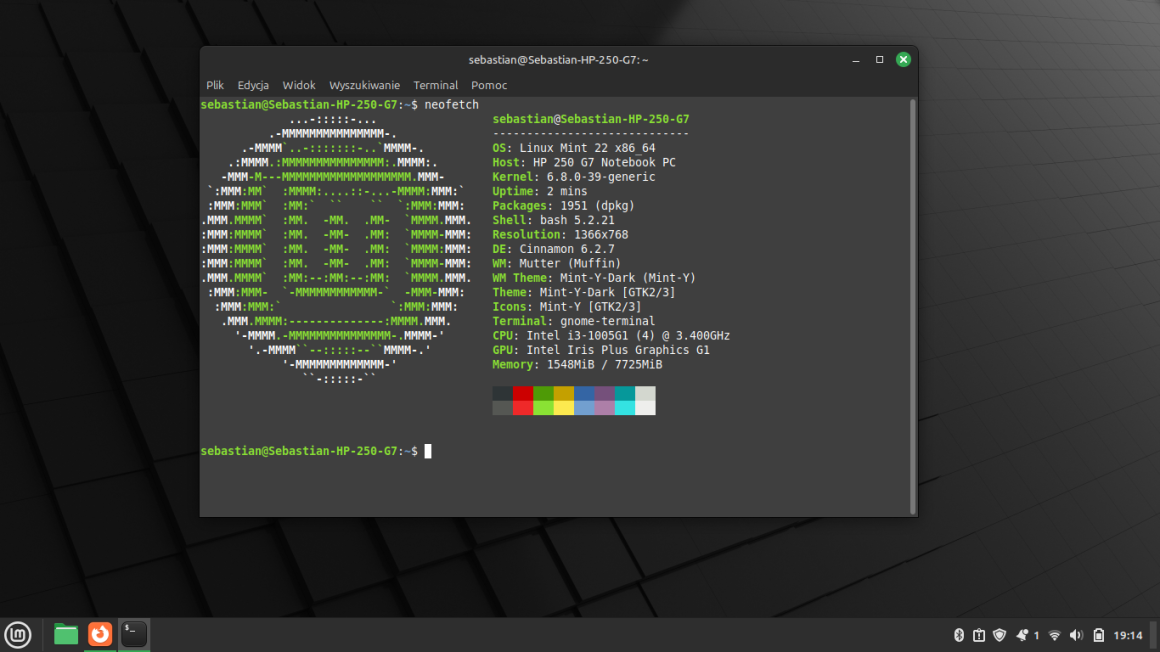The height and width of the screenshot is (652, 1160).
Task: Click the 'WM Theme: Mint-Y-Dark (Mint-Y)' line
Action: pyautogui.click(x=594, y=278)
